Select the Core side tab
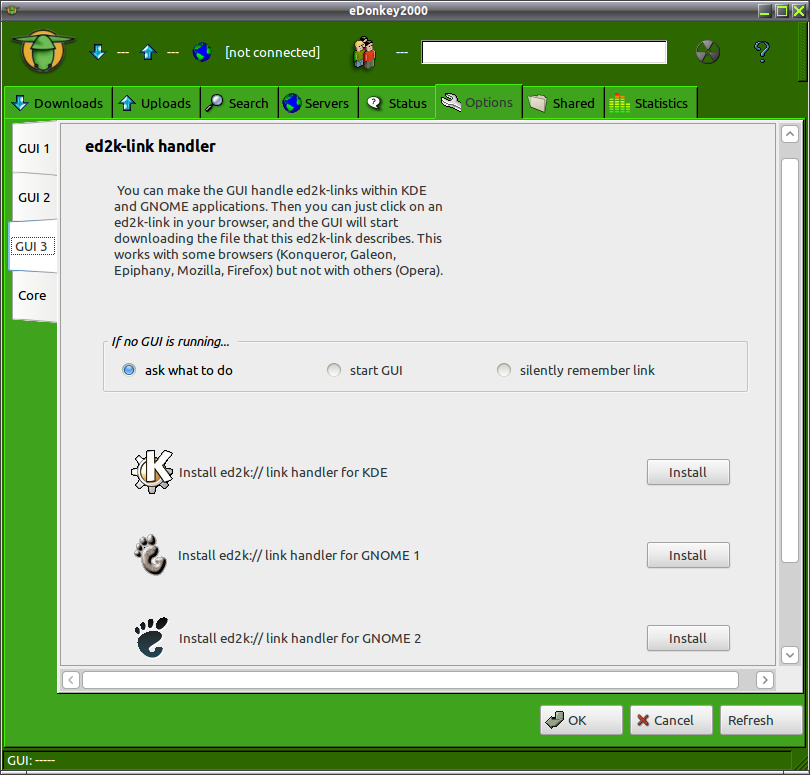The height and width of the screenshot is (775, 810). pos(33,296)
